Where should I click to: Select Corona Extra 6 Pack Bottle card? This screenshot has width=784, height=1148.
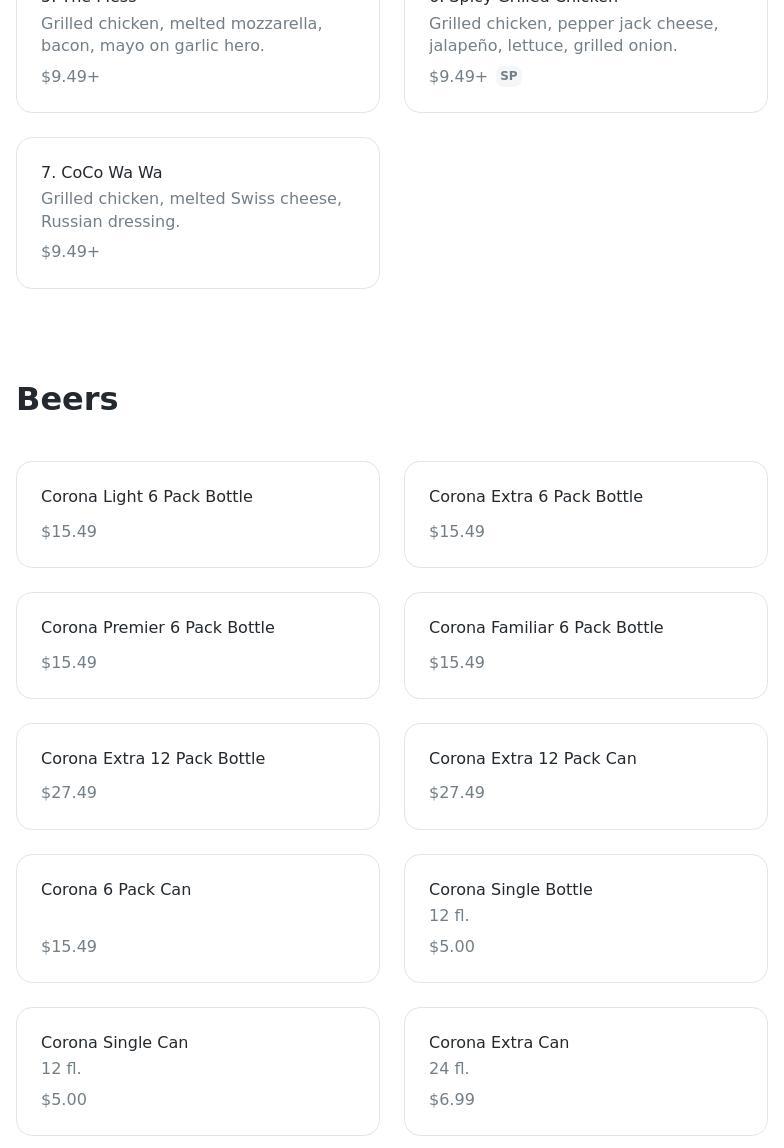pos(586,515)
